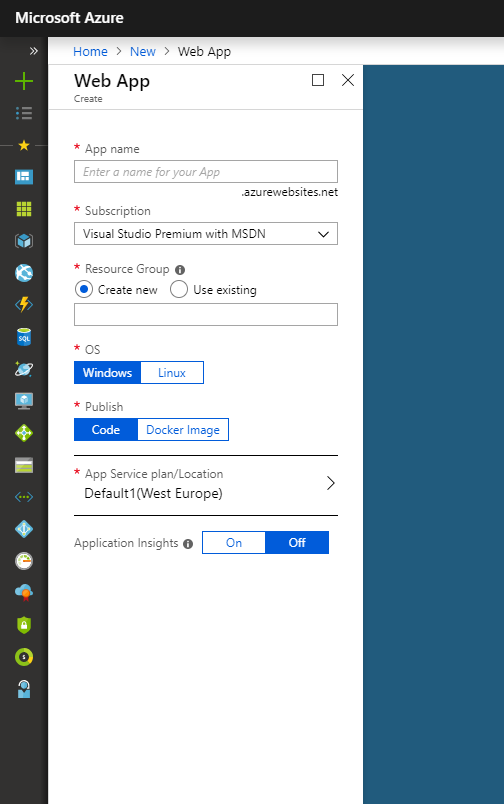
Task: Open Monitor gauge icon
Action: point(24,561)
